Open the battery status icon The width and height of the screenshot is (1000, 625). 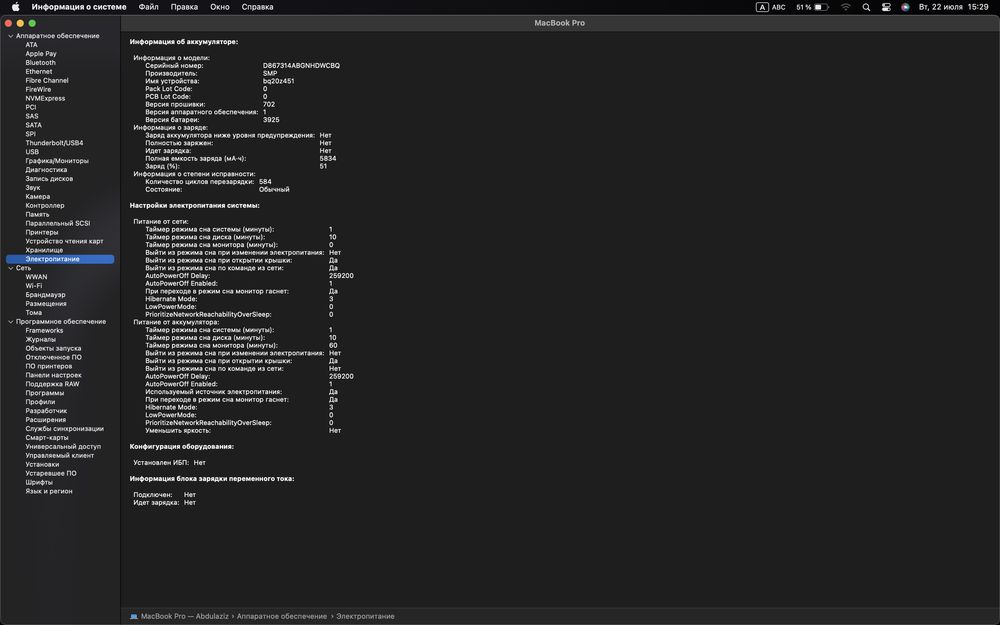(821, 7)
